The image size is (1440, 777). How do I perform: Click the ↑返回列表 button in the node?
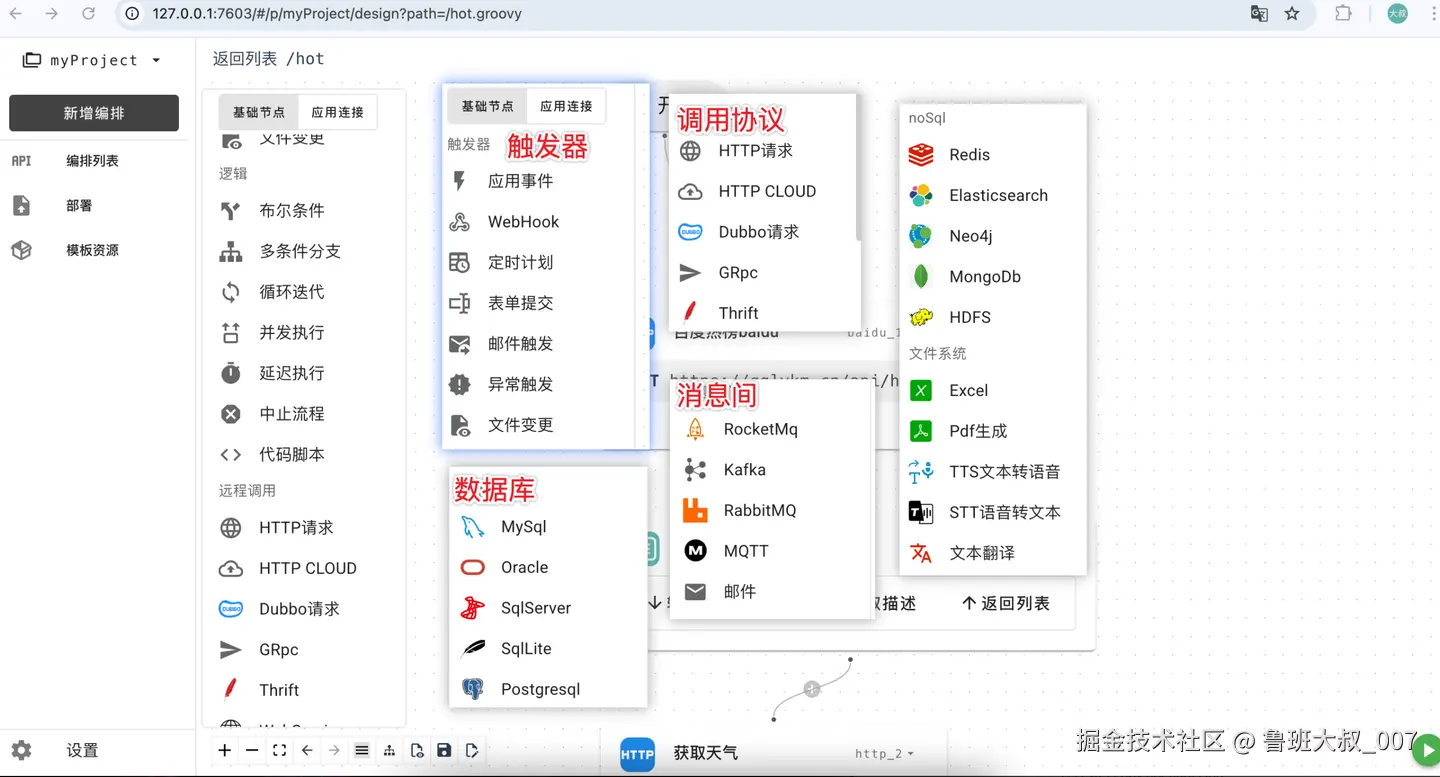1005,603
